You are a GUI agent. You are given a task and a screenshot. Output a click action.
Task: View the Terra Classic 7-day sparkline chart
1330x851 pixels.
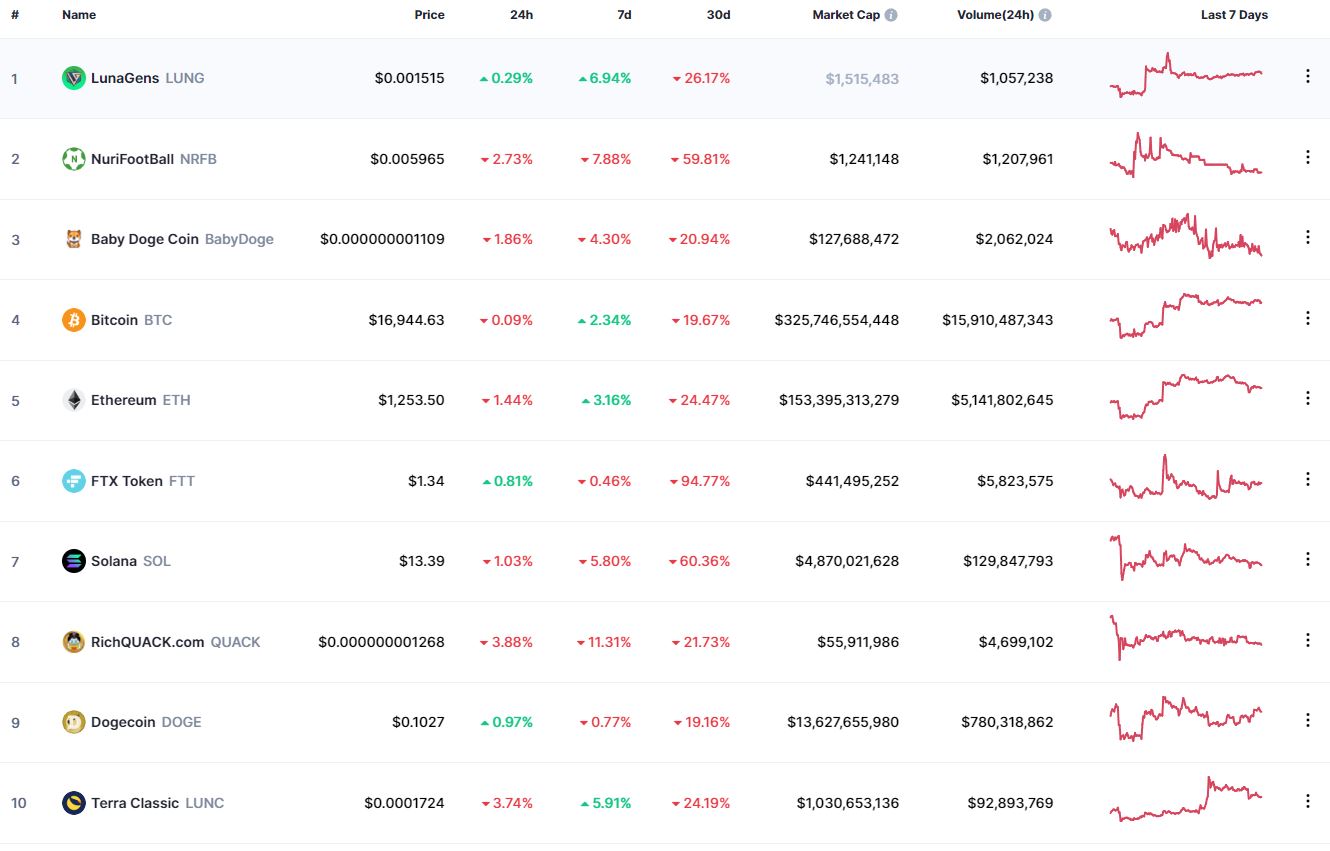[1186, 799]
